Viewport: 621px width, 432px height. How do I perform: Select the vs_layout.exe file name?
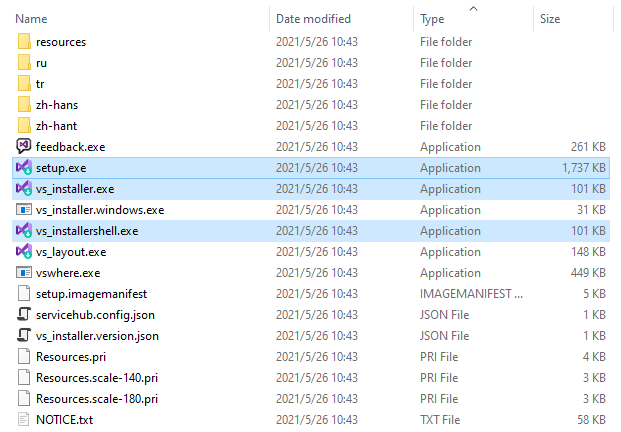click(71, 252)
